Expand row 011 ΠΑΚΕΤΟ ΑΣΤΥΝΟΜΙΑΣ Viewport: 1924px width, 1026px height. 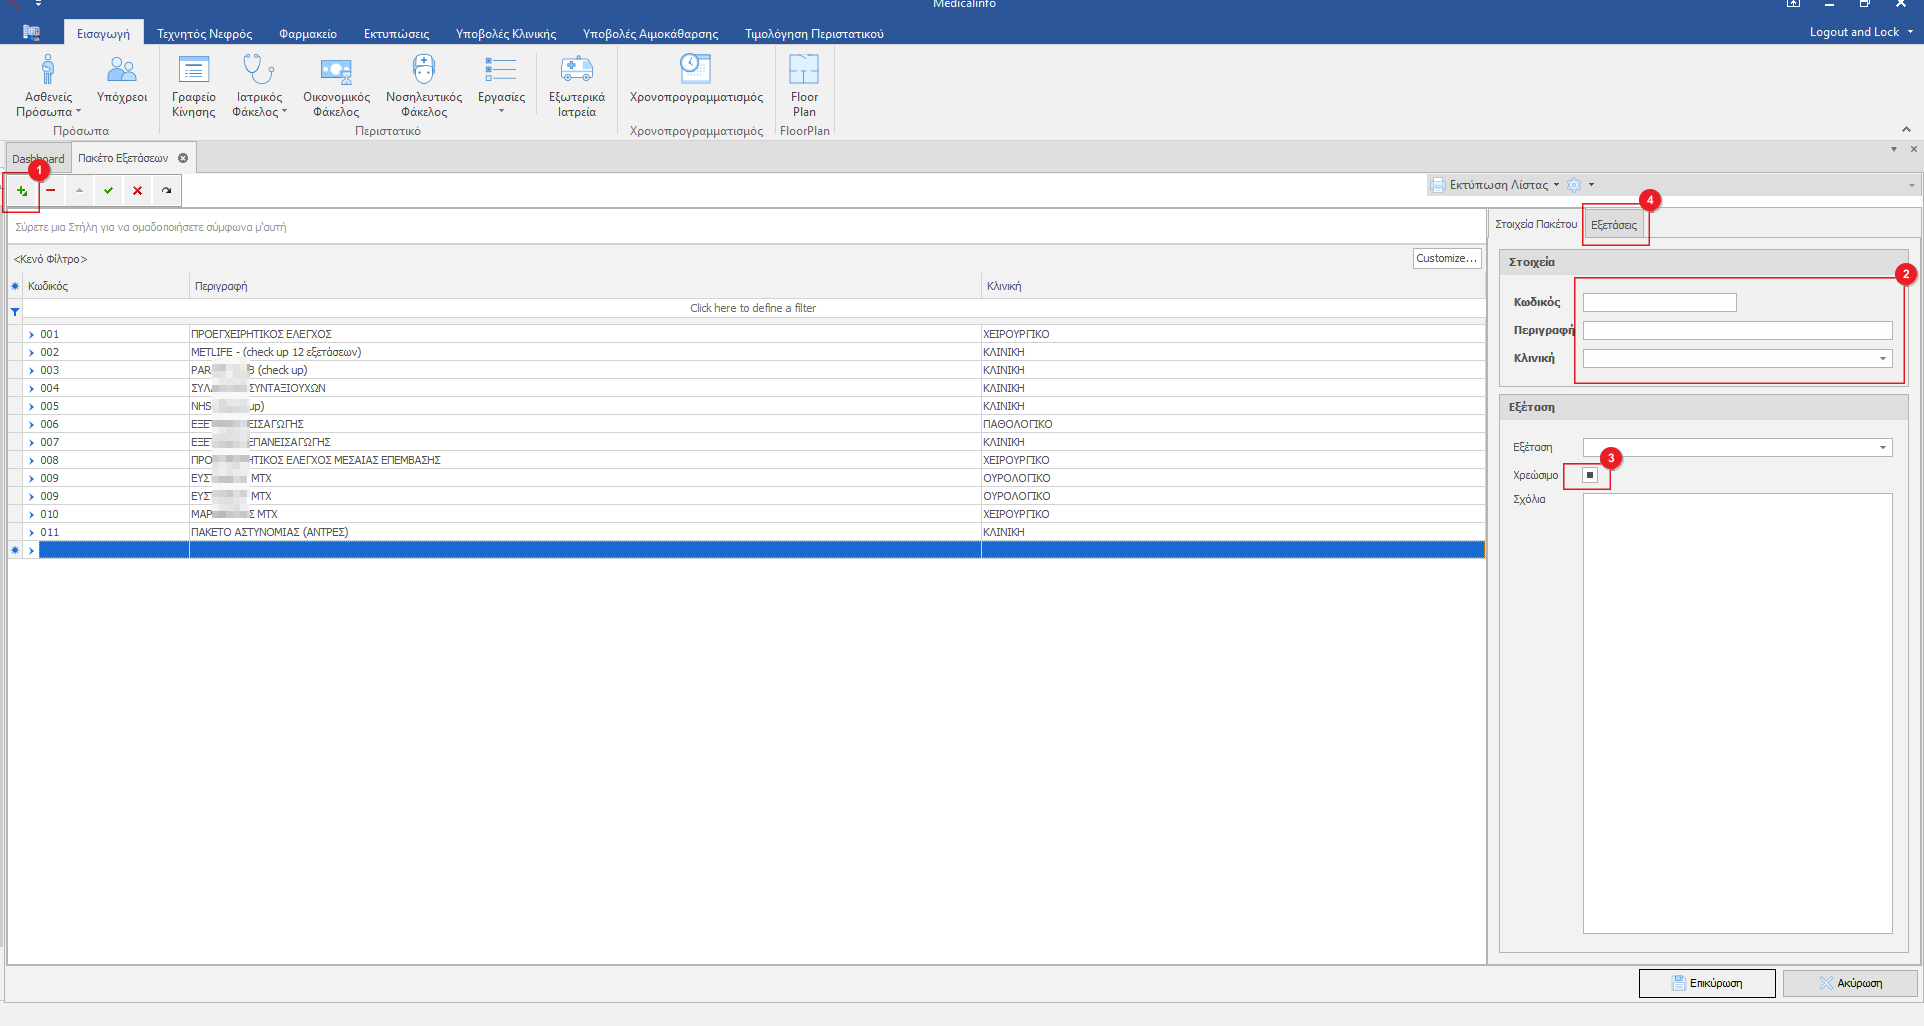pyautogui.click(x=32, y=533)
